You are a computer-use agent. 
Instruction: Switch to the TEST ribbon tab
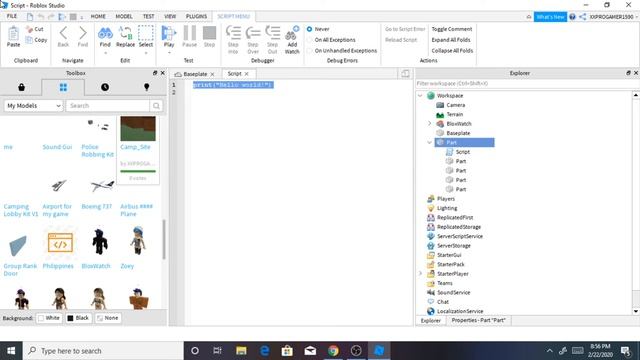tap(149, 16)
